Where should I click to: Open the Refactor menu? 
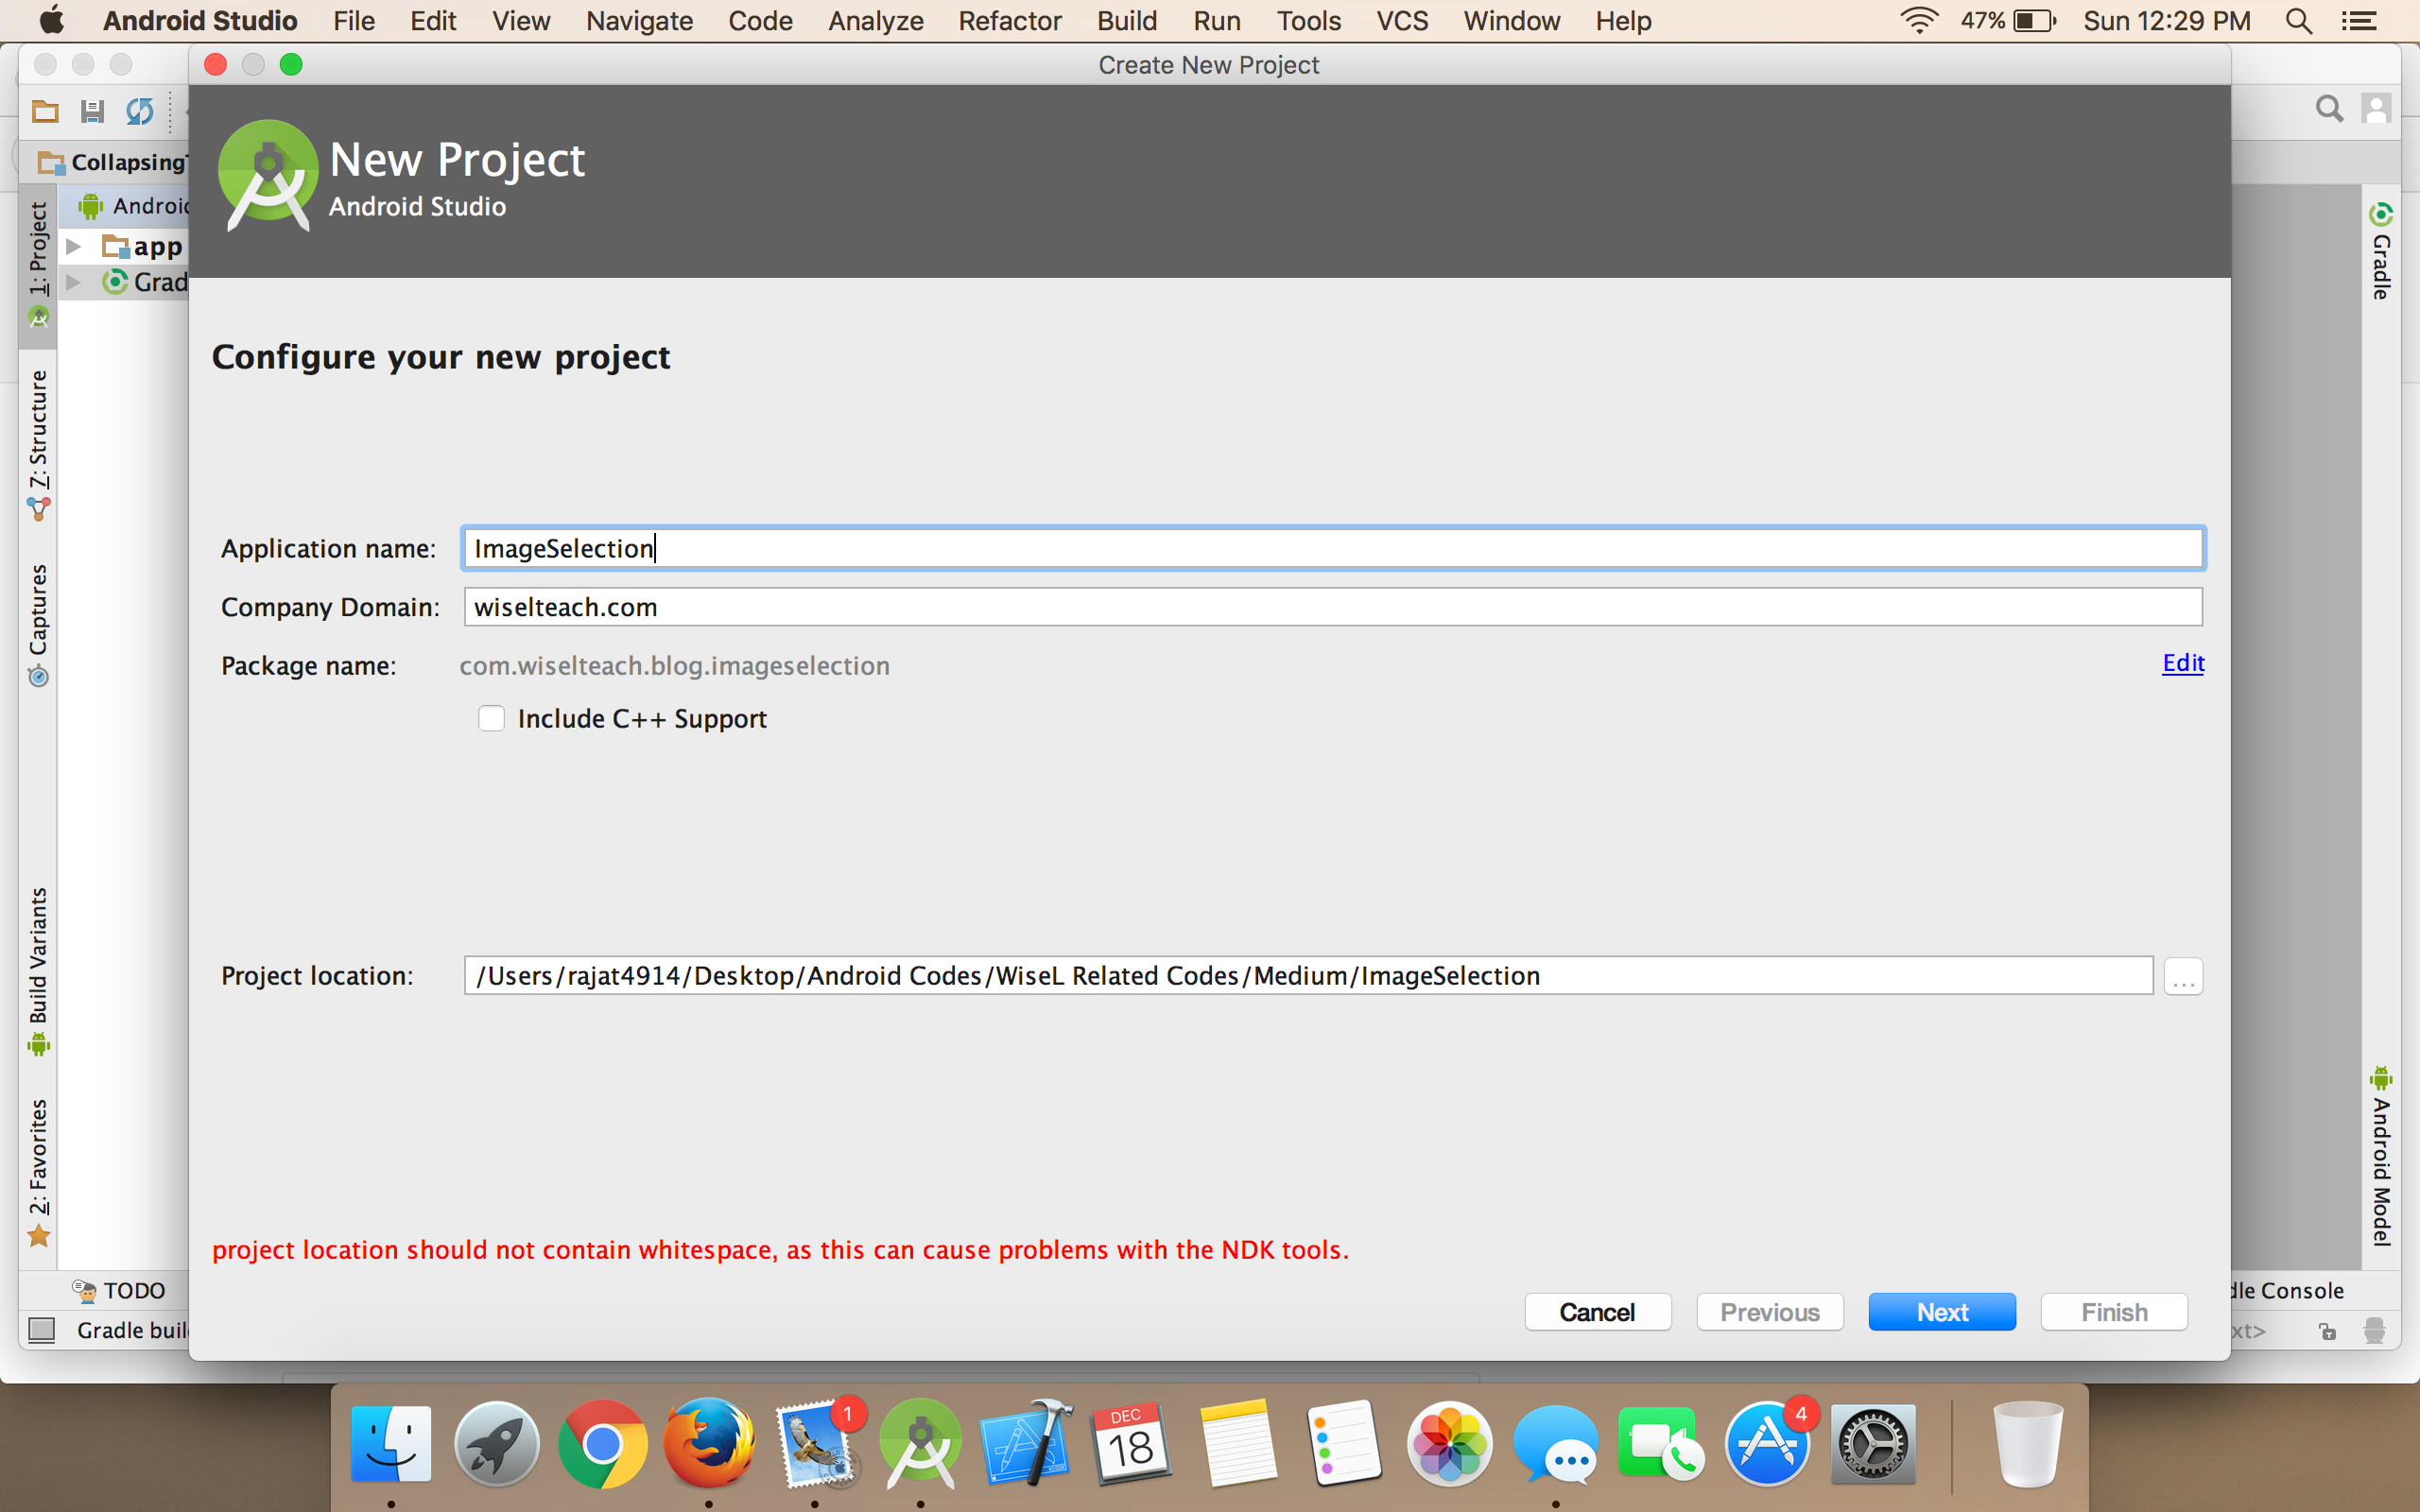click(1009, 20)
